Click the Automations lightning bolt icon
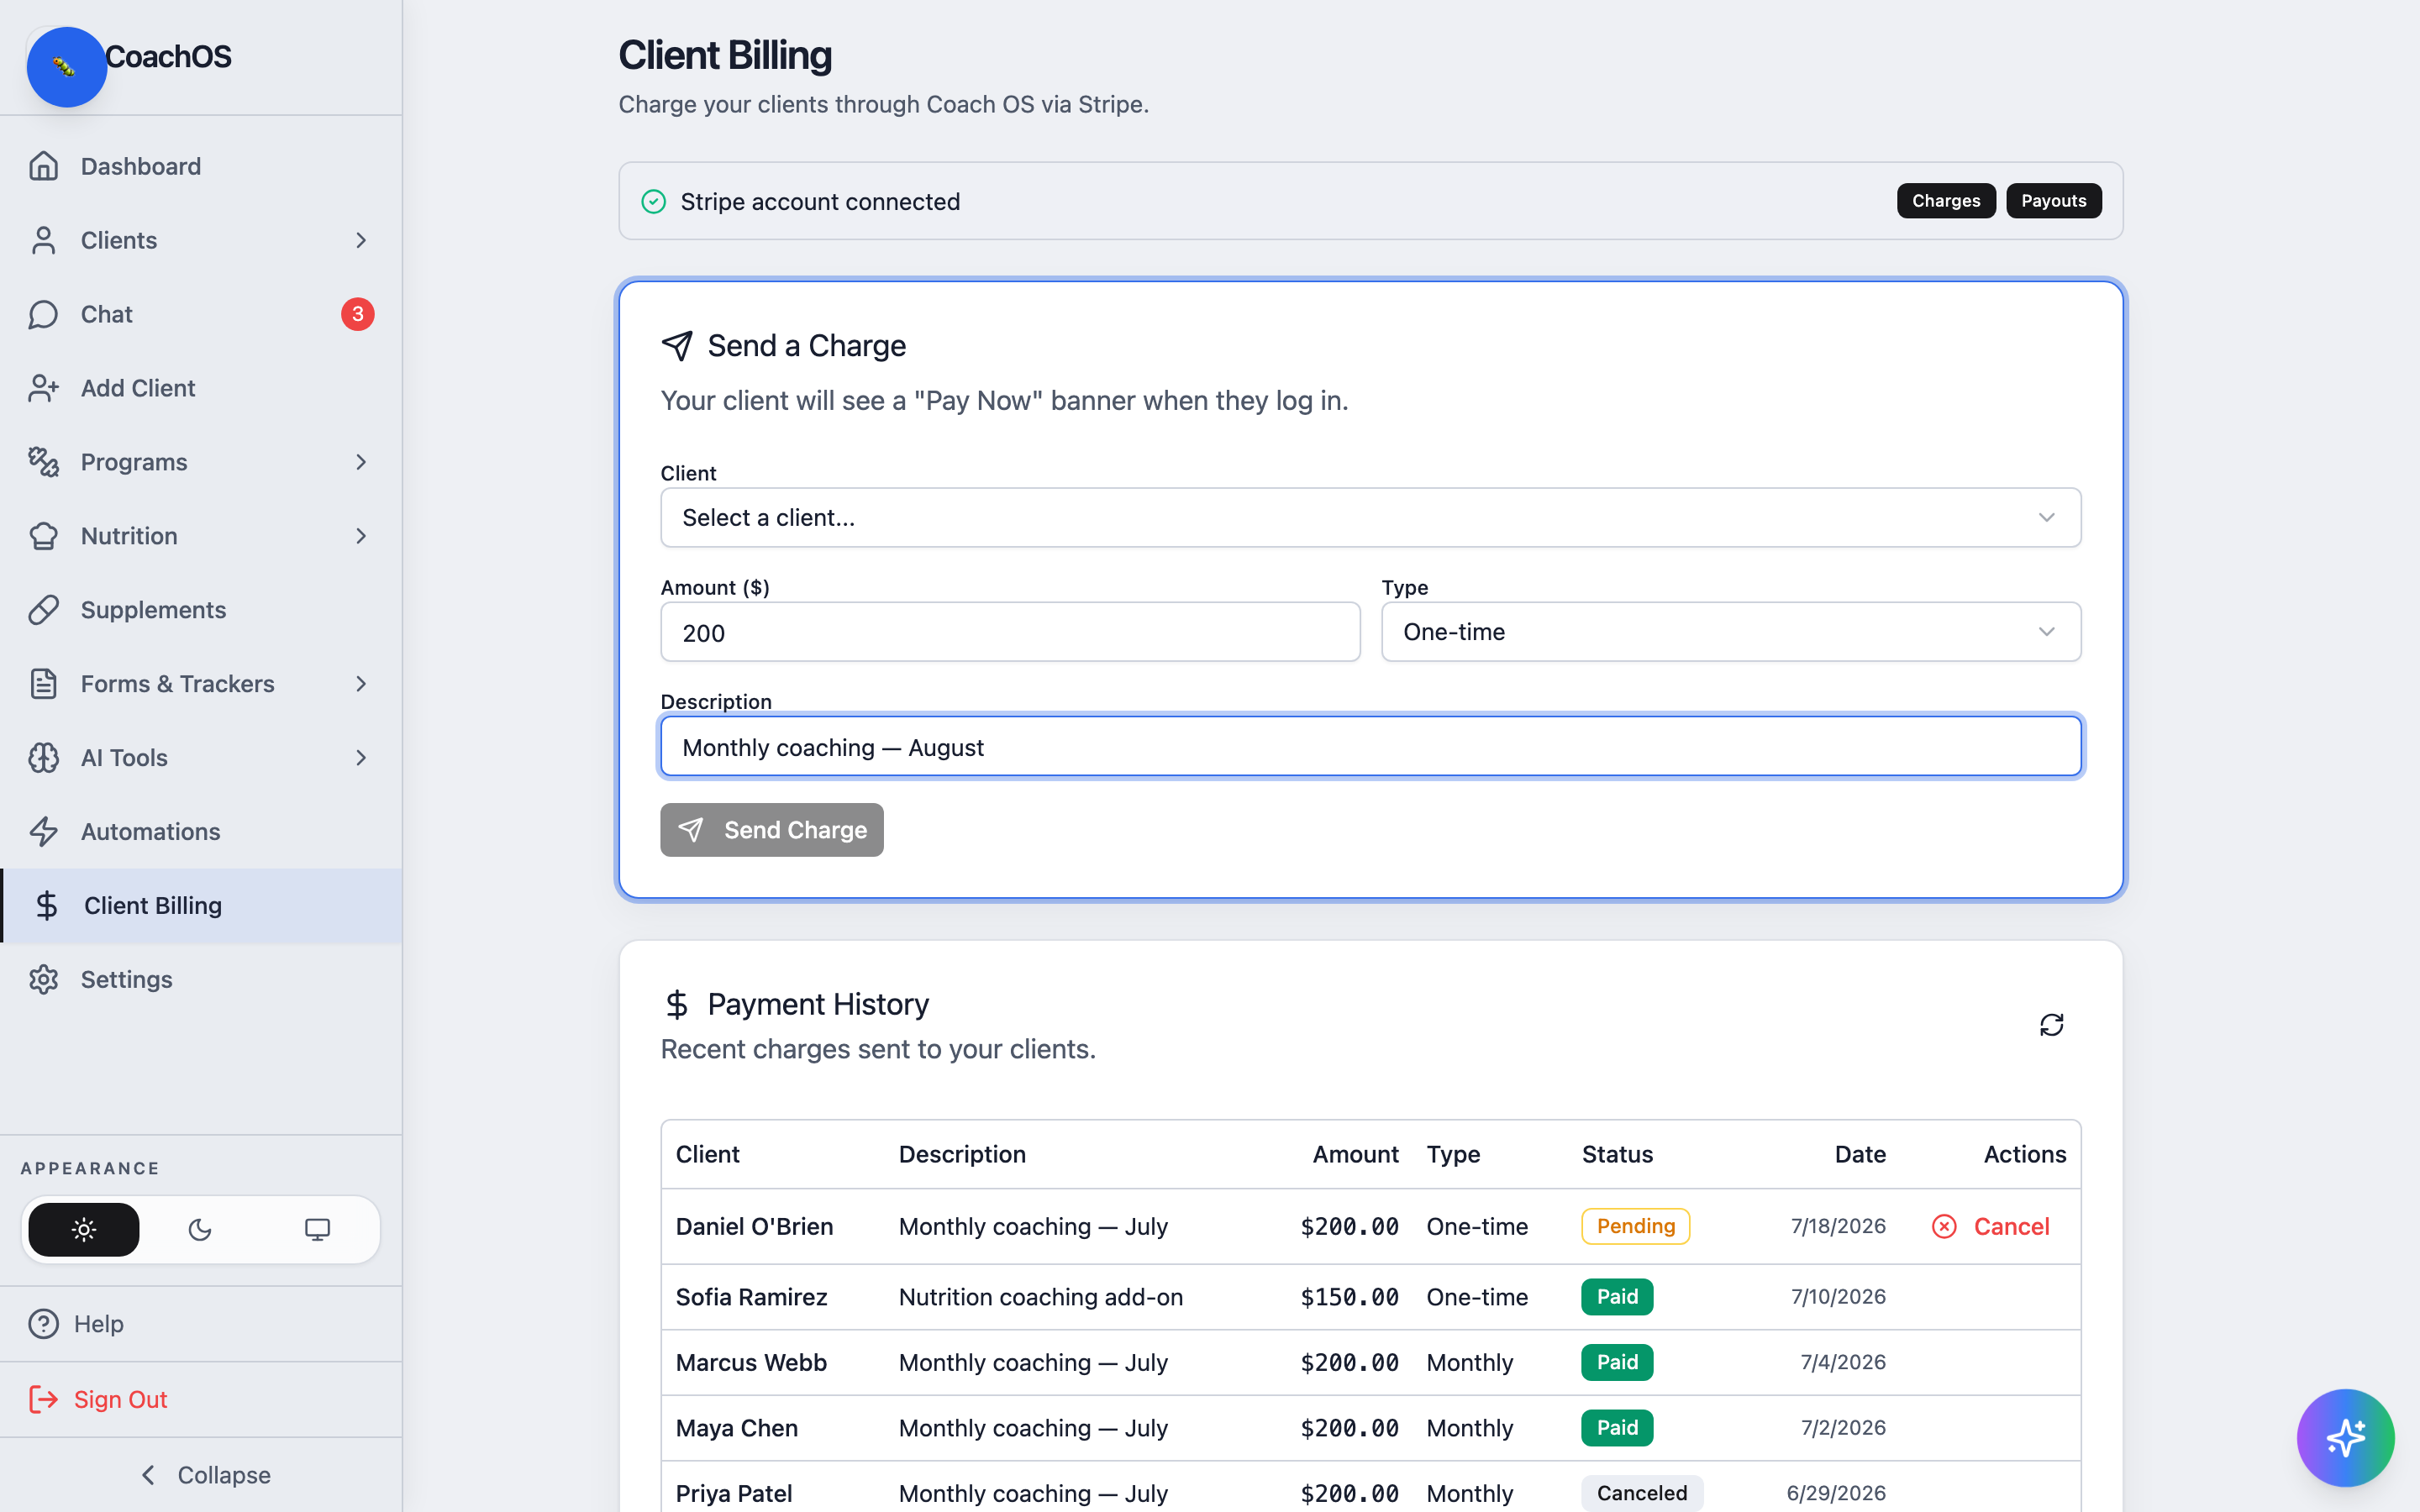The width and height of the screenshot is (2420, 1512). point(43,832)
